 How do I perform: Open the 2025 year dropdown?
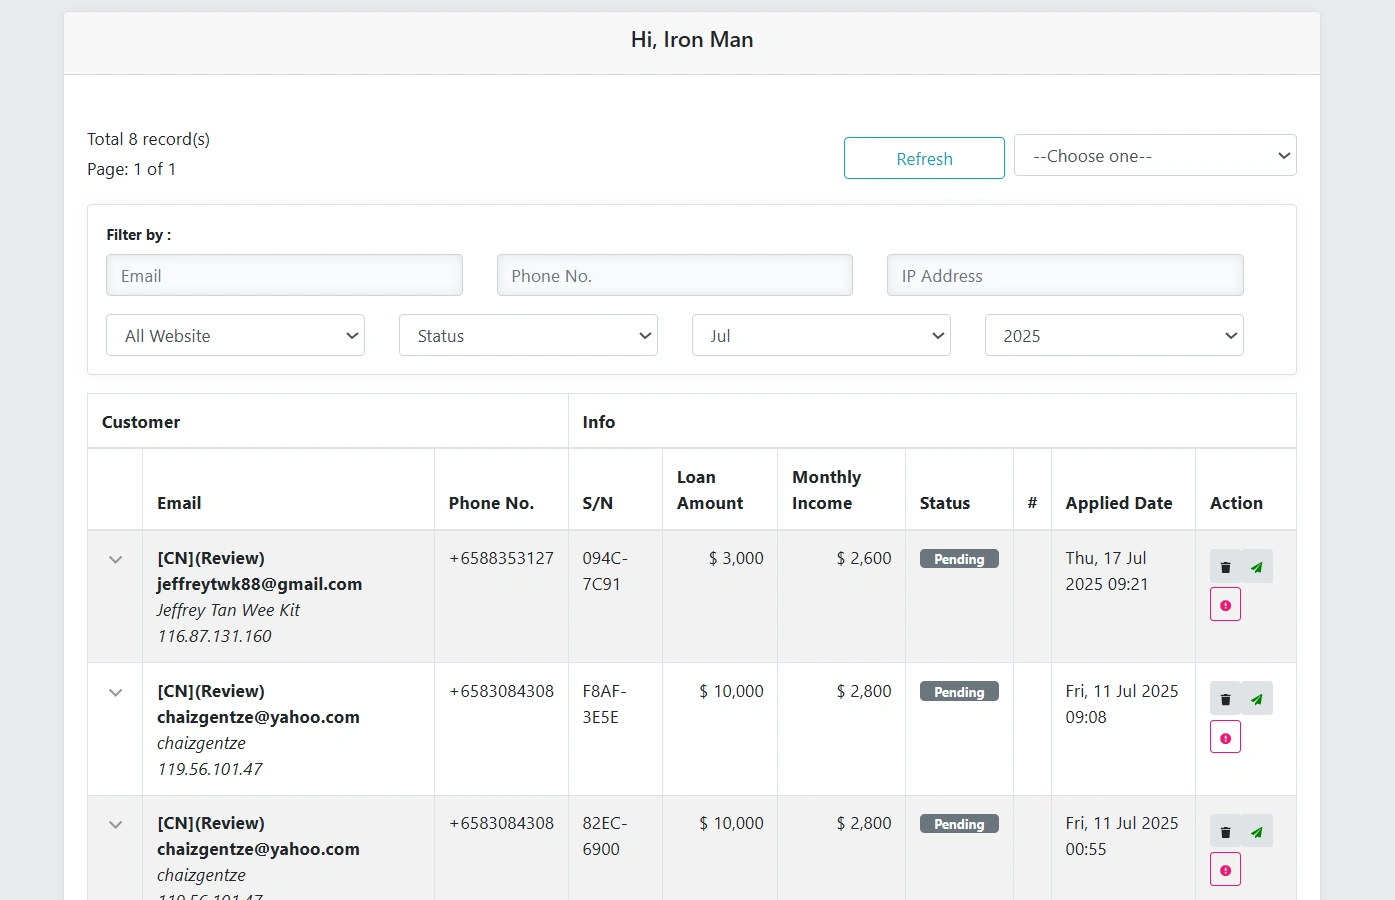pos(1114,336)
